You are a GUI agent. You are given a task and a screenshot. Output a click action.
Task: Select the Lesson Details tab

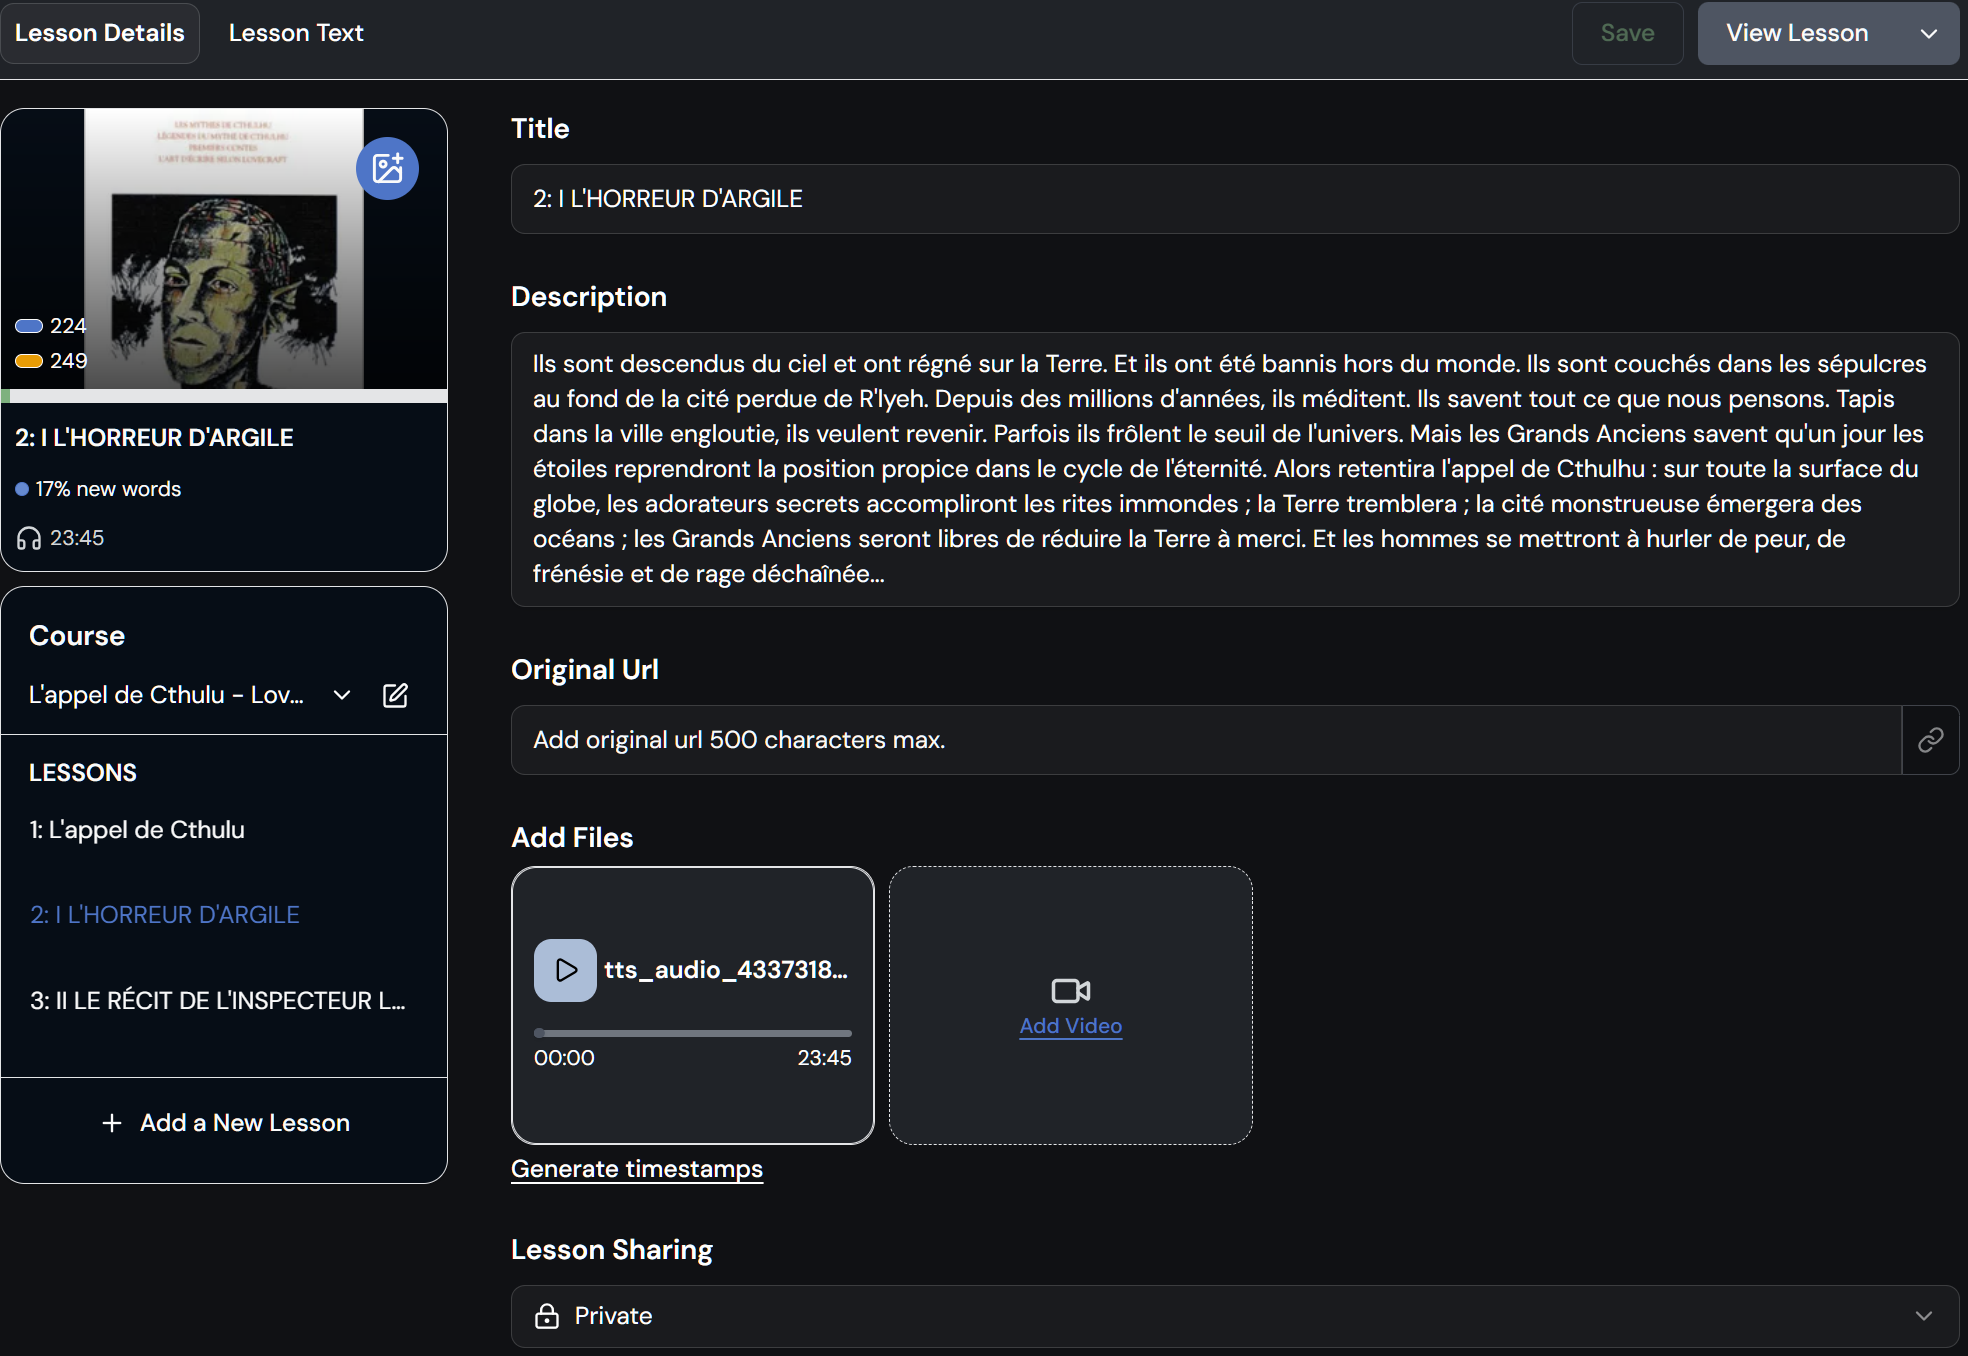(x=100, y=33)
